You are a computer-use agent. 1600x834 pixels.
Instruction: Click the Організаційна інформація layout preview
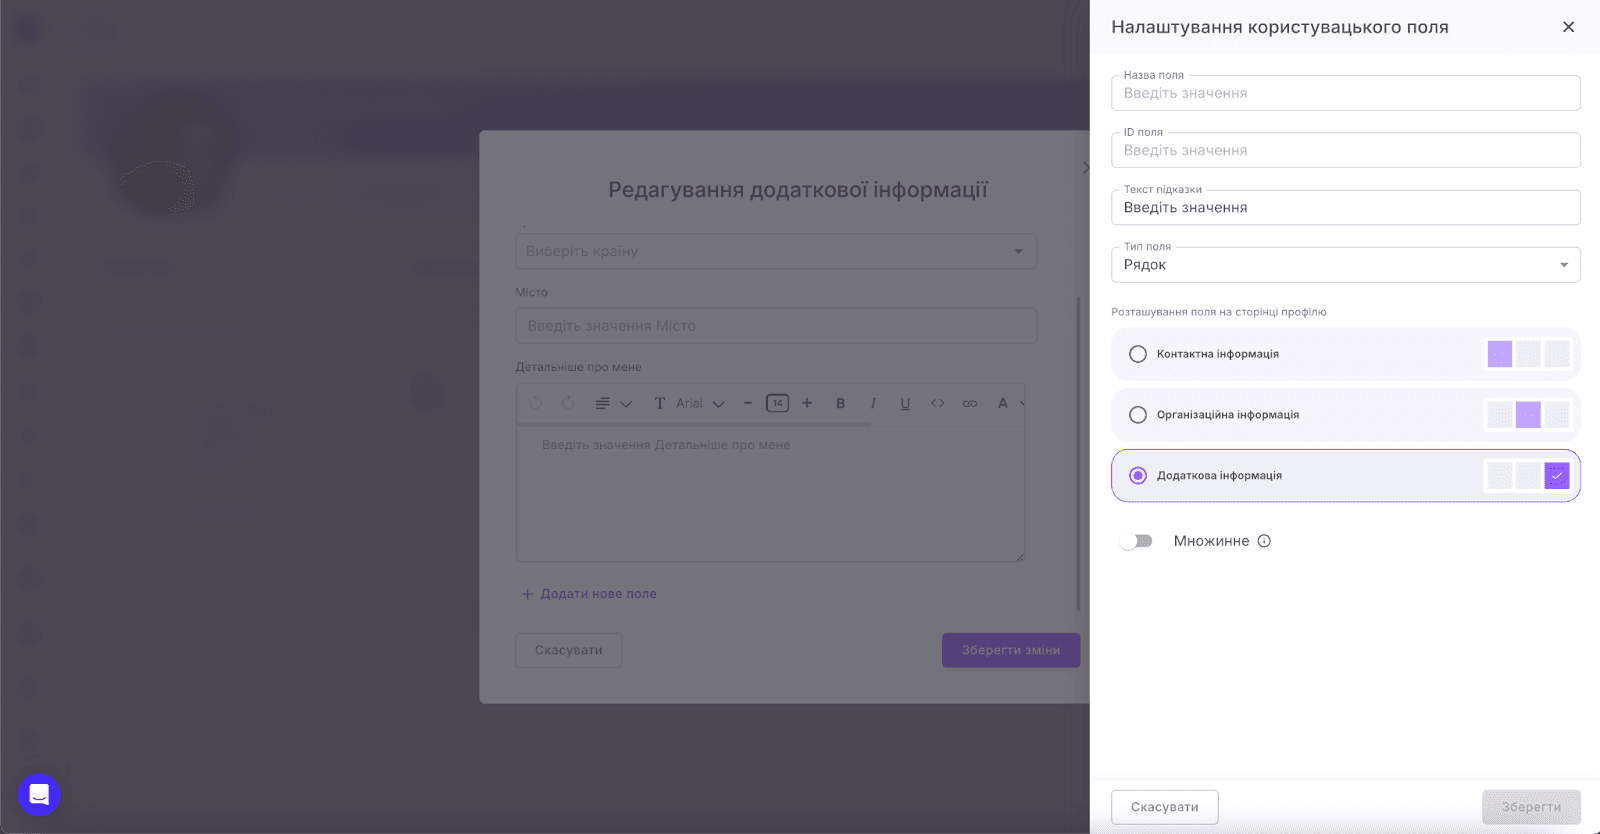[1528, 415]
